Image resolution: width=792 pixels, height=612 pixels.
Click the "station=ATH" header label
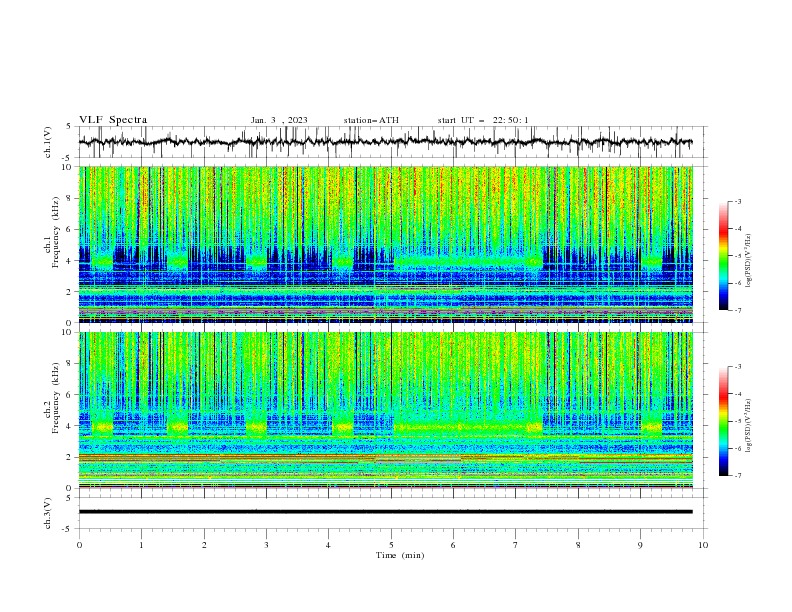(371, 120)
